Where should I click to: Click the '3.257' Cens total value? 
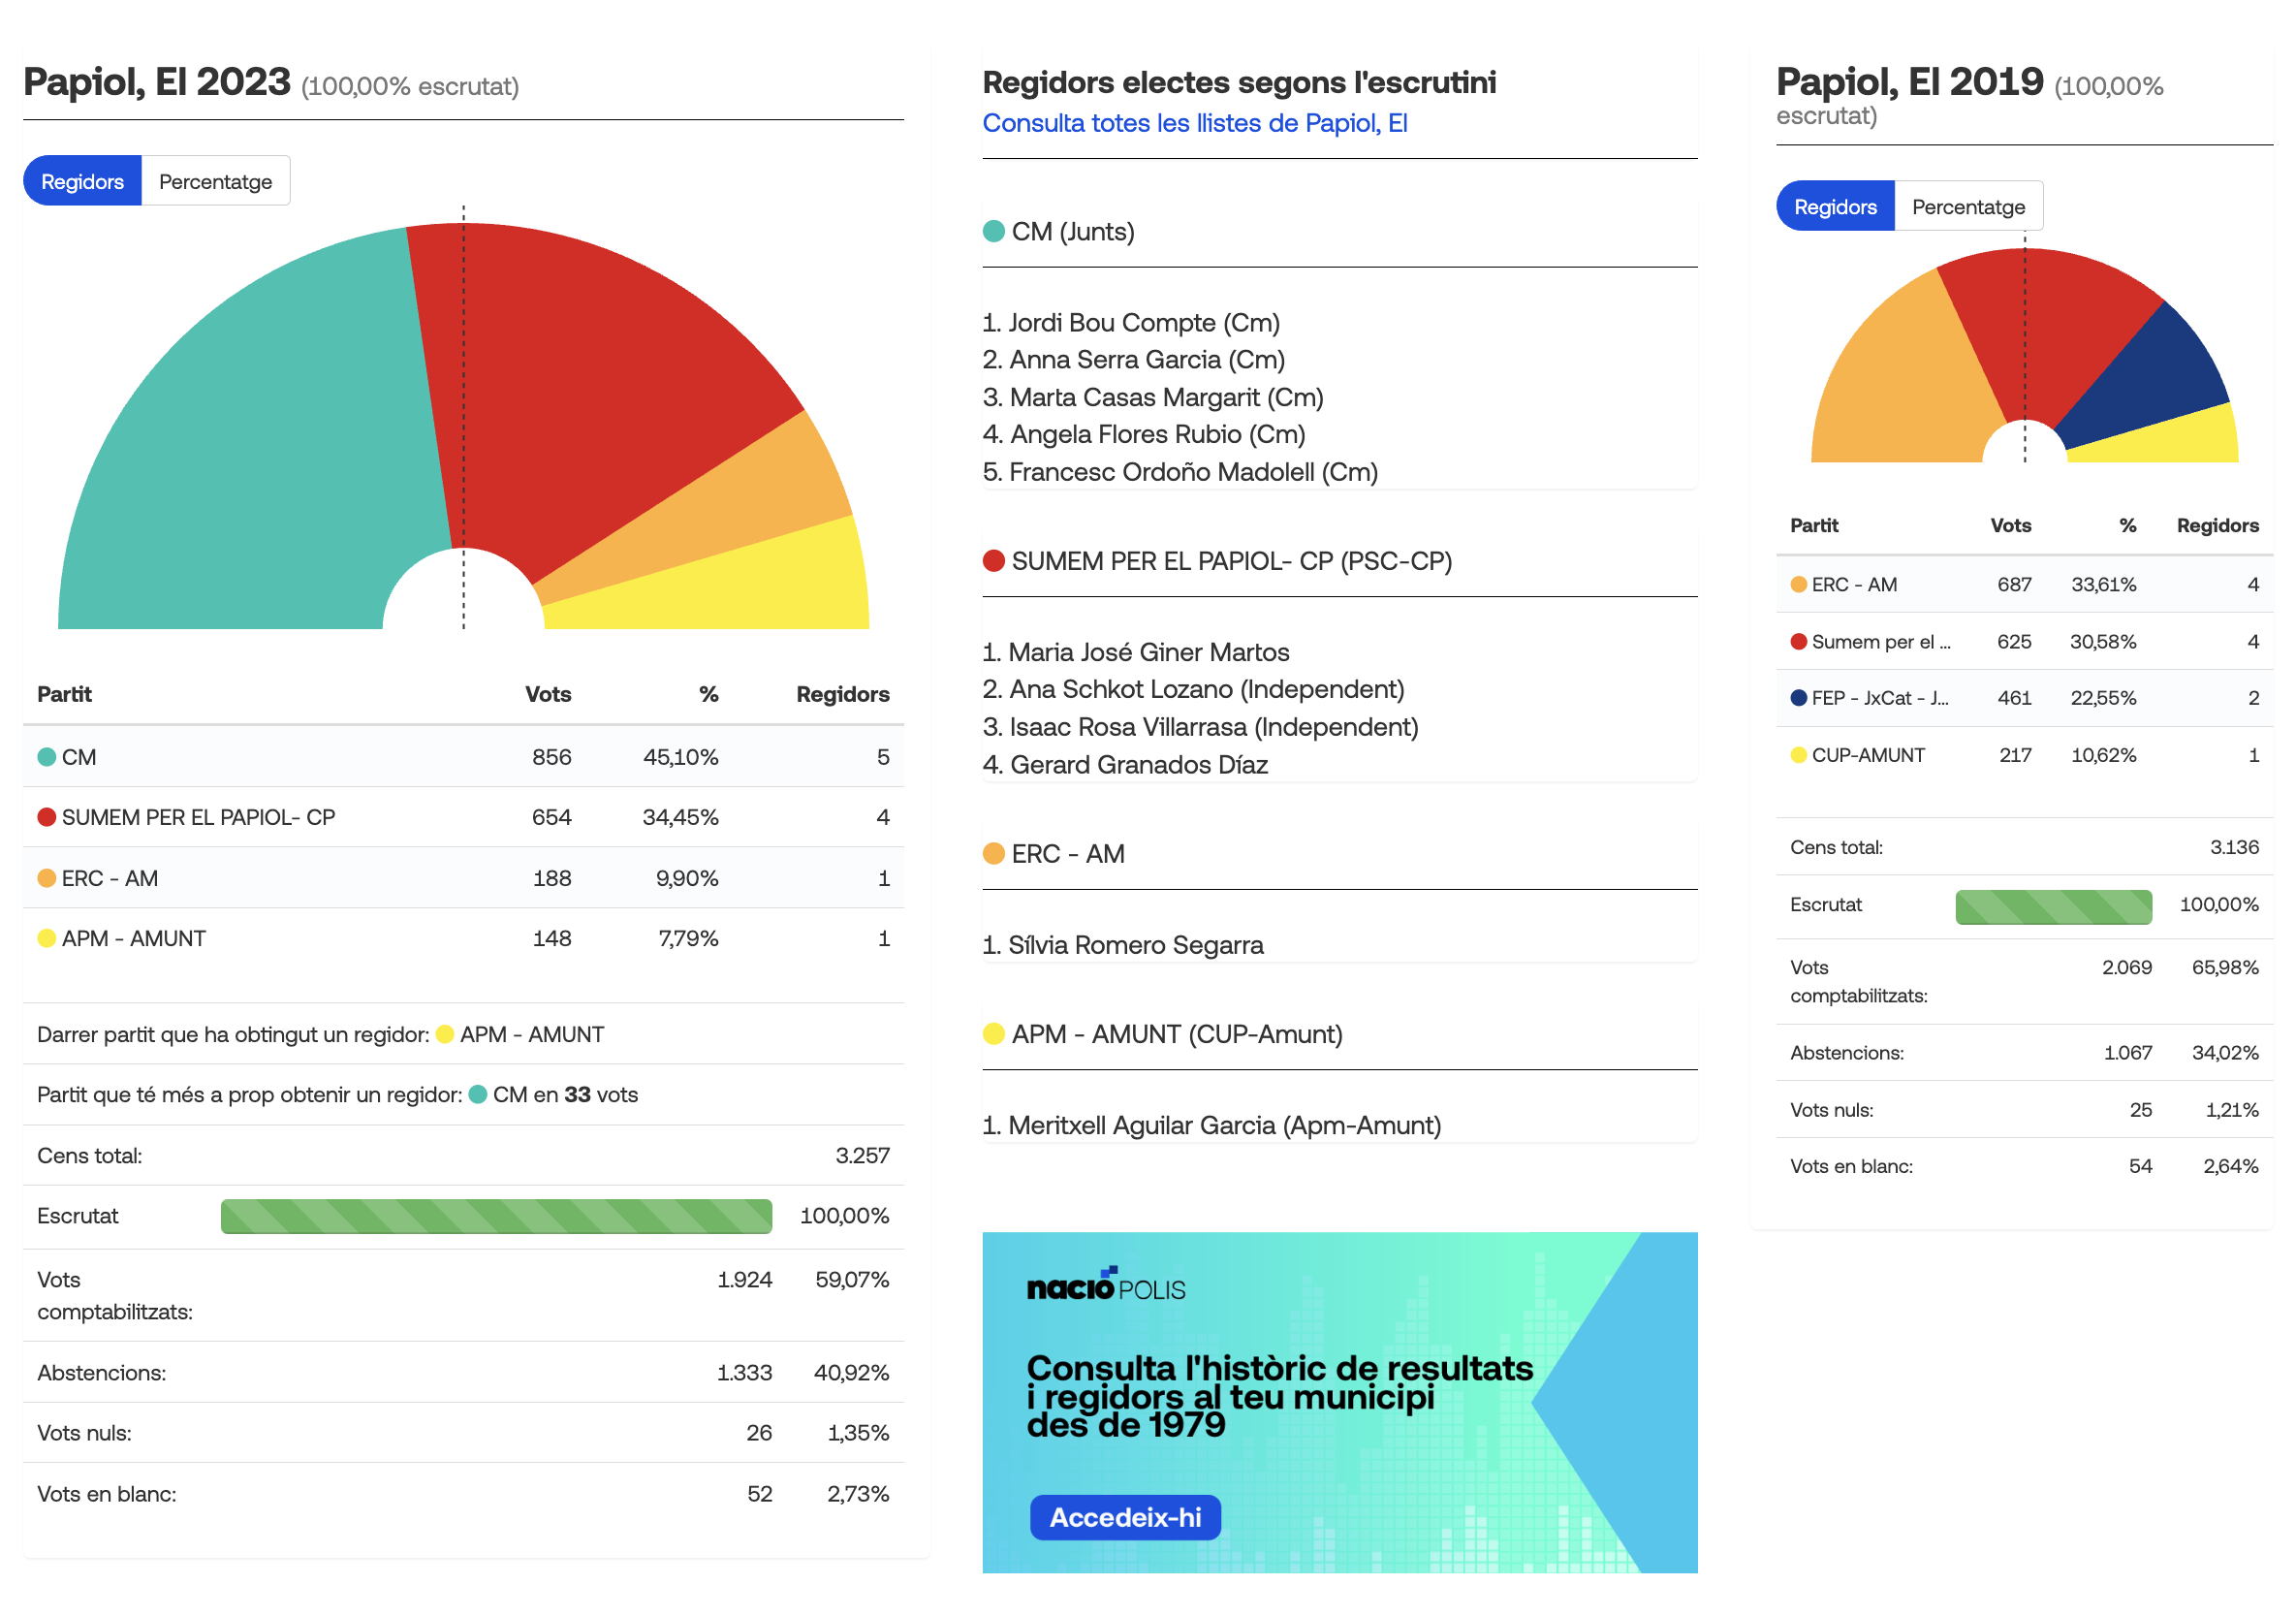click(x=862, y=1155)
